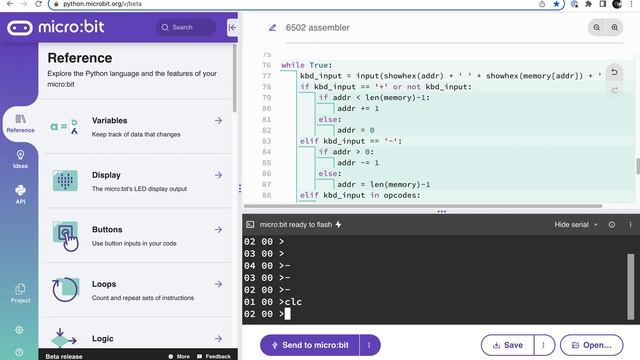Open the serial panel more options menu
This screenshot has width=640, height=360.
(630, 224)
